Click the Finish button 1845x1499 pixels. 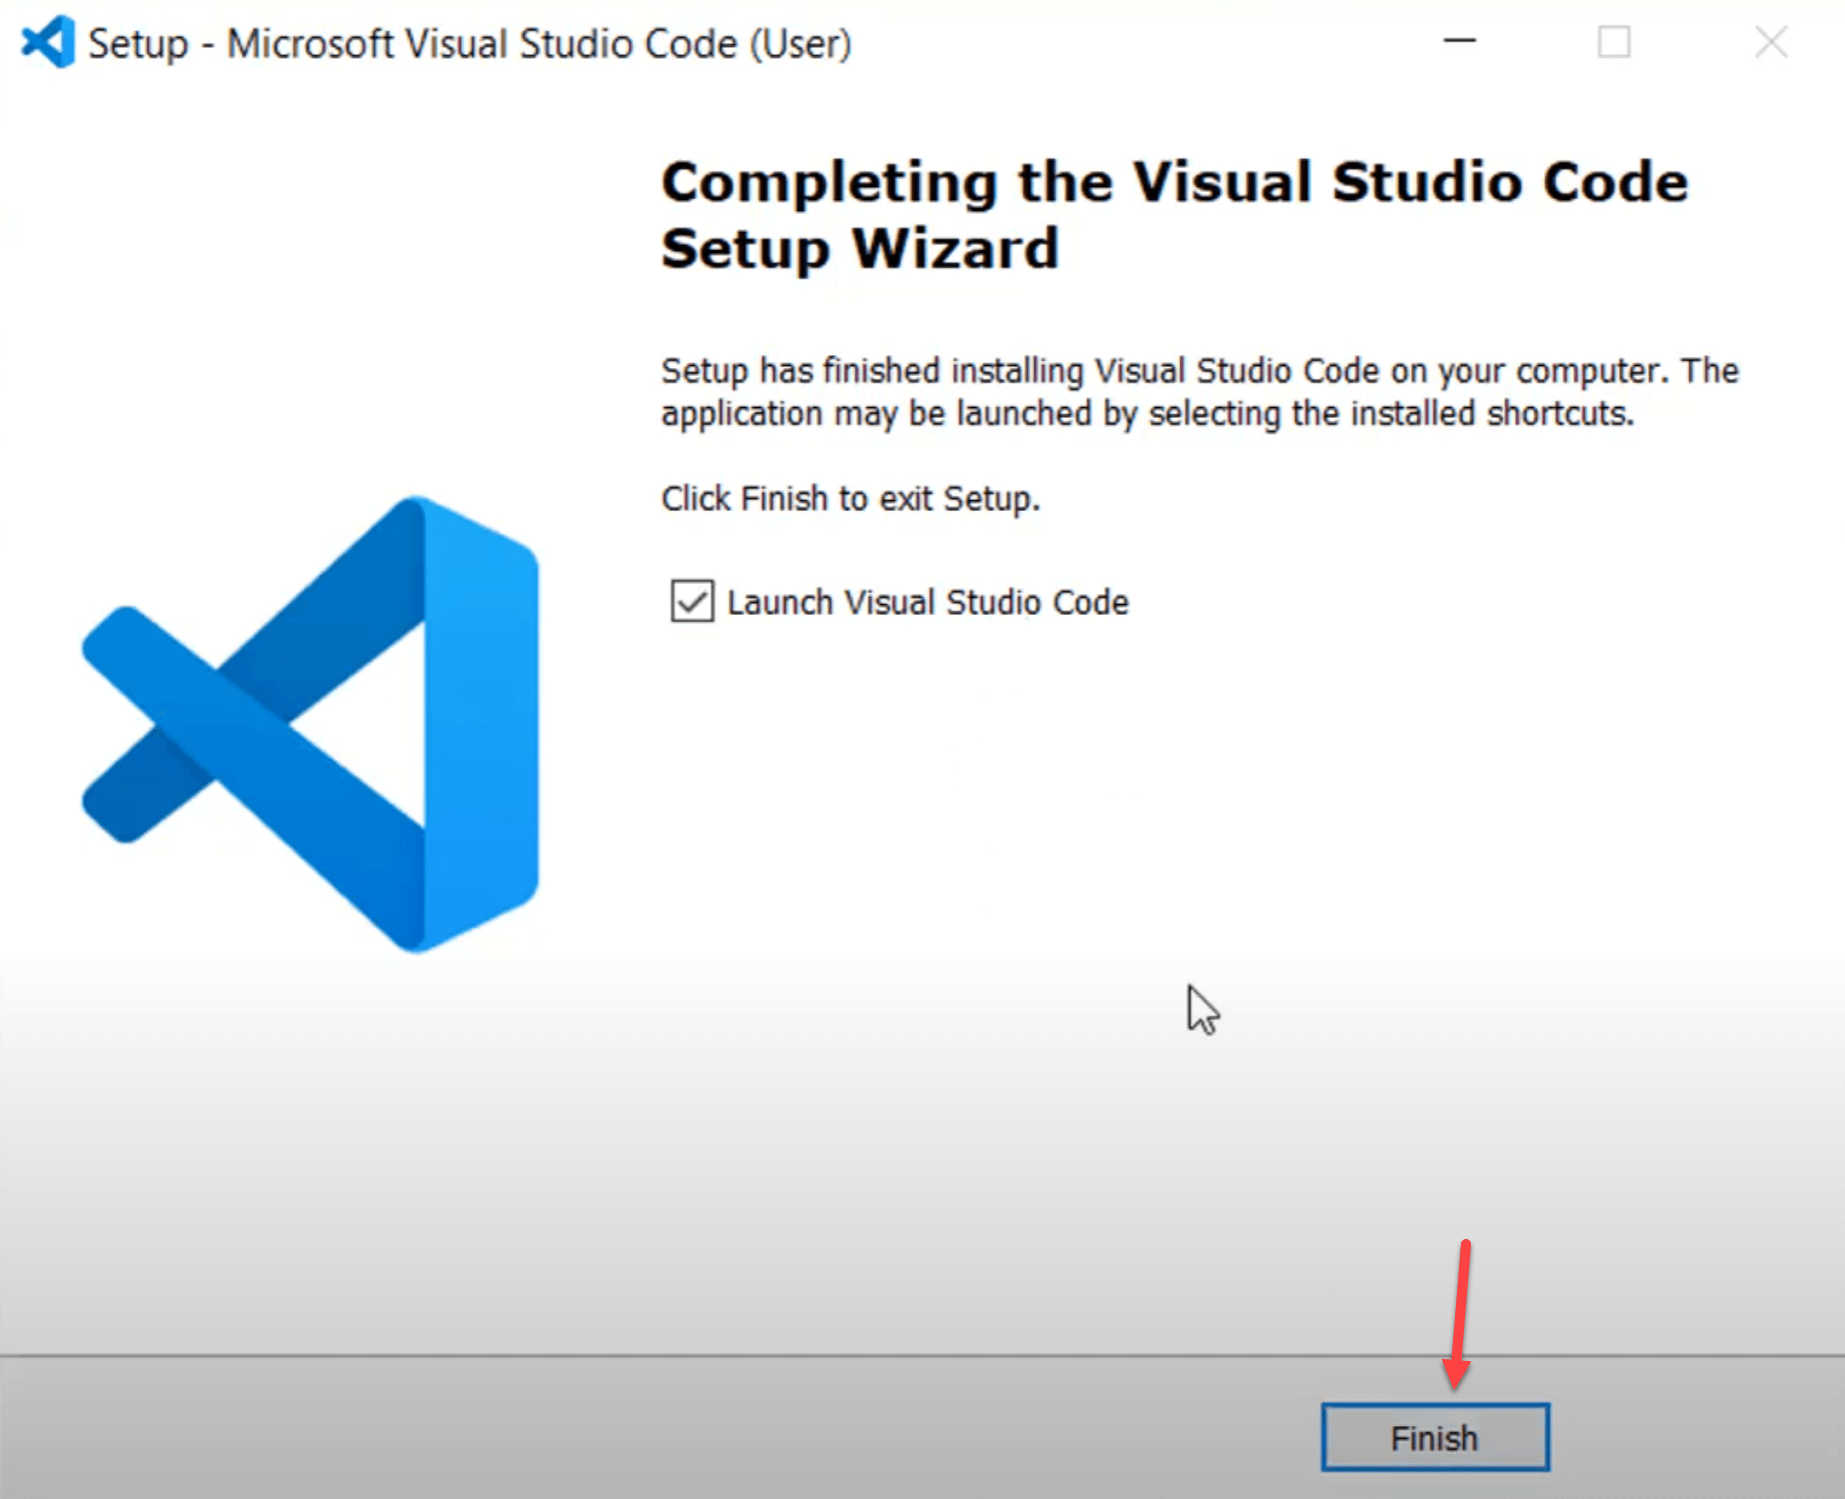click(1434, 1438)
